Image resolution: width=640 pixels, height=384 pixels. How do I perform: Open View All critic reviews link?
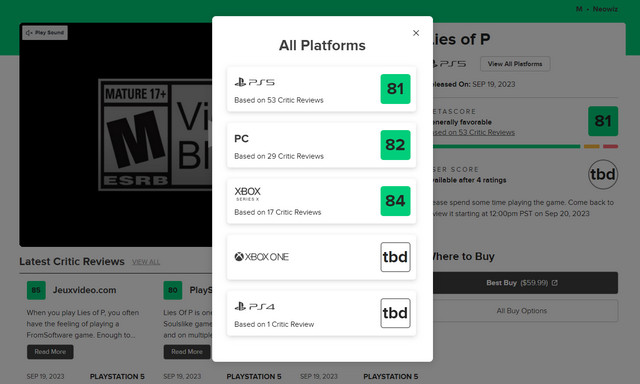click(146, 262)
